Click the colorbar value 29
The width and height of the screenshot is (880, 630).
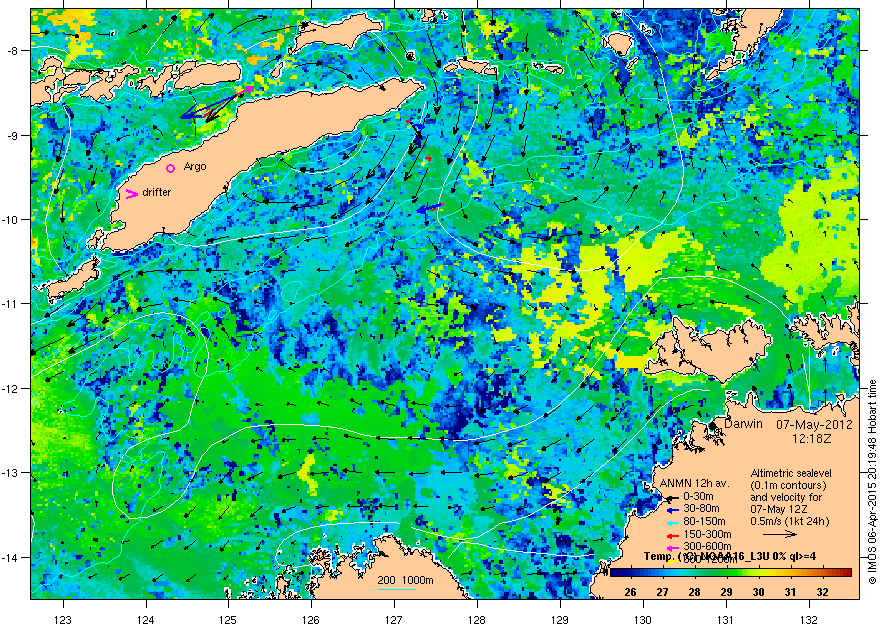point(727,592)
